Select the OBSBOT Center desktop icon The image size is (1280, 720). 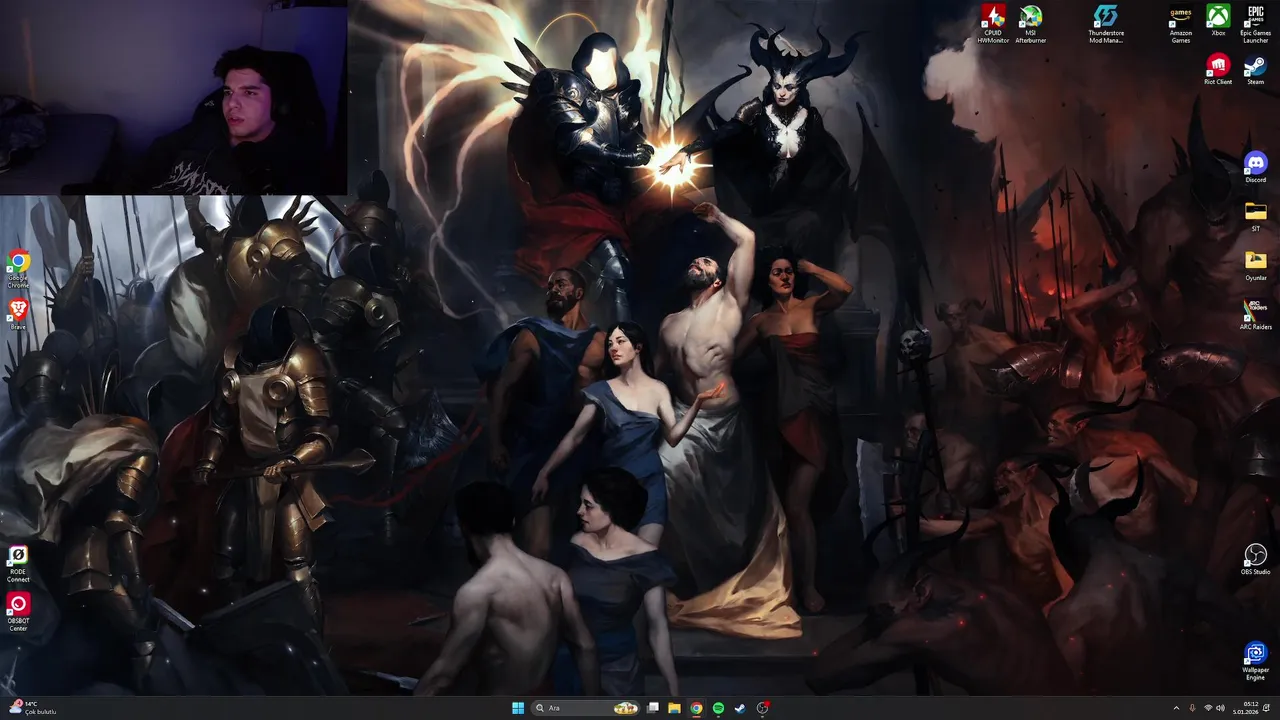coord(18,612)
